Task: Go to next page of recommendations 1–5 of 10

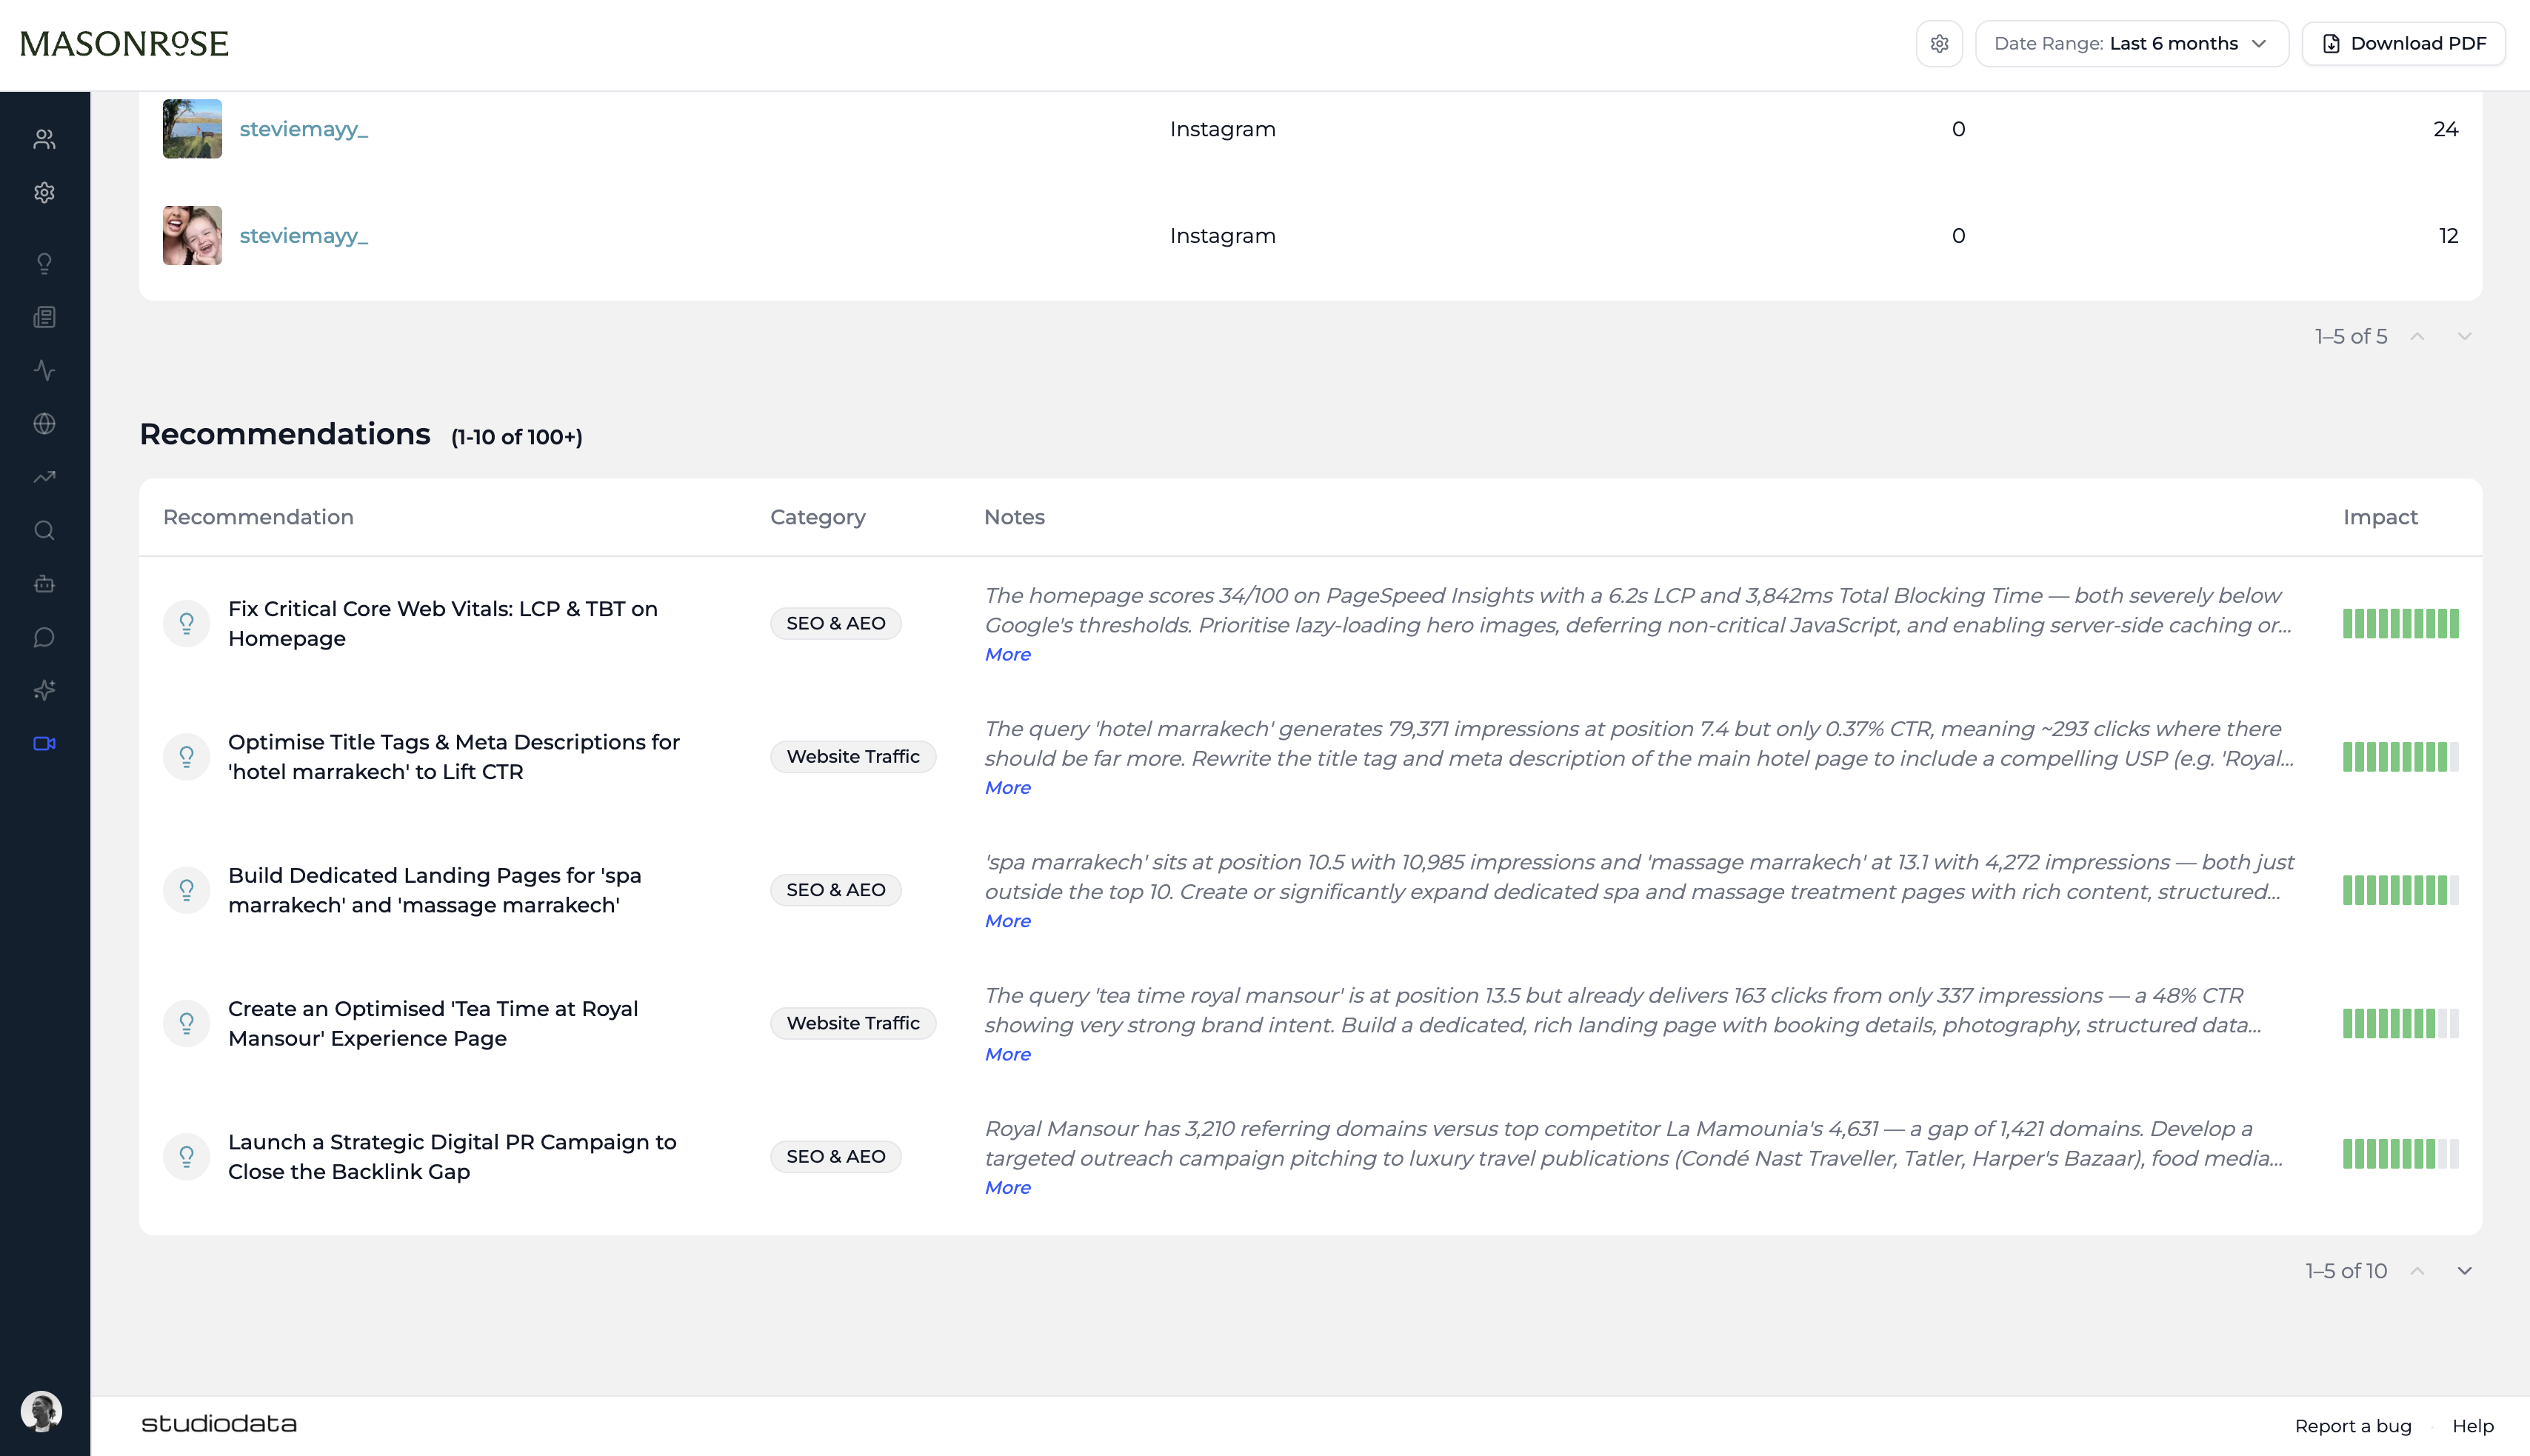Action: point(2464,1271)
